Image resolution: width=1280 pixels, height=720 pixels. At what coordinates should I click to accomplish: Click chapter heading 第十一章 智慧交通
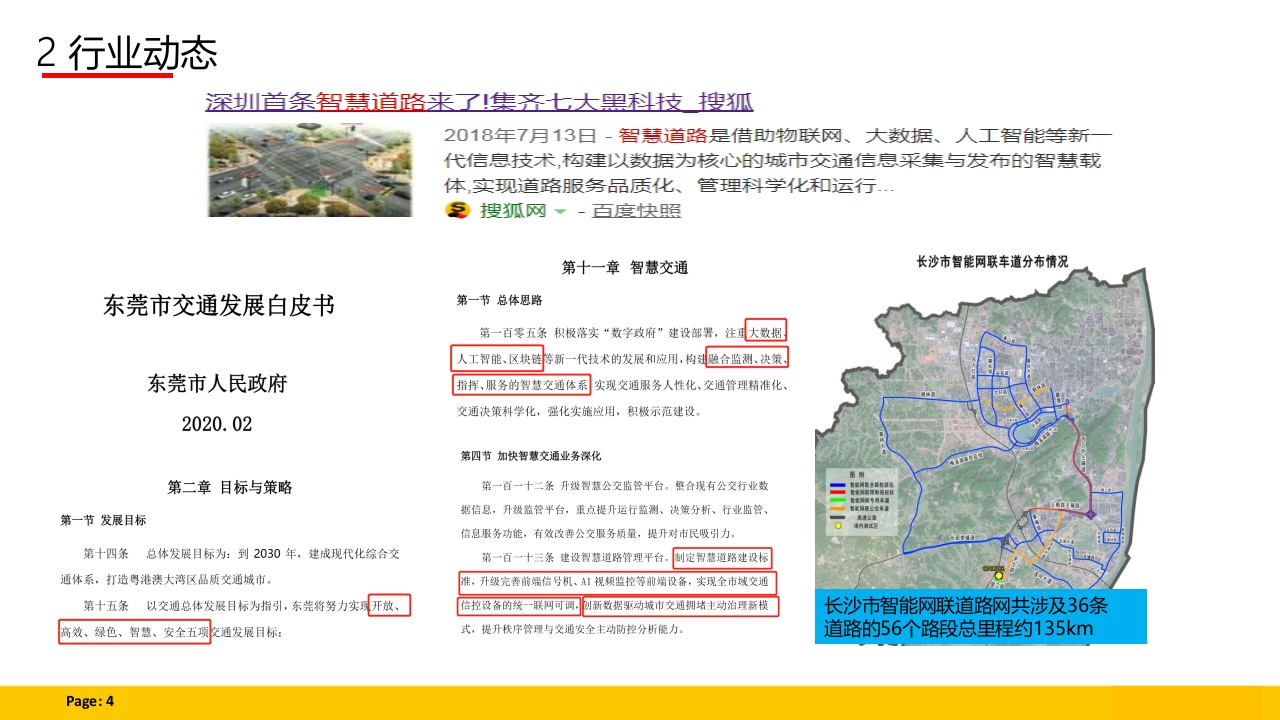click(625, 268)
